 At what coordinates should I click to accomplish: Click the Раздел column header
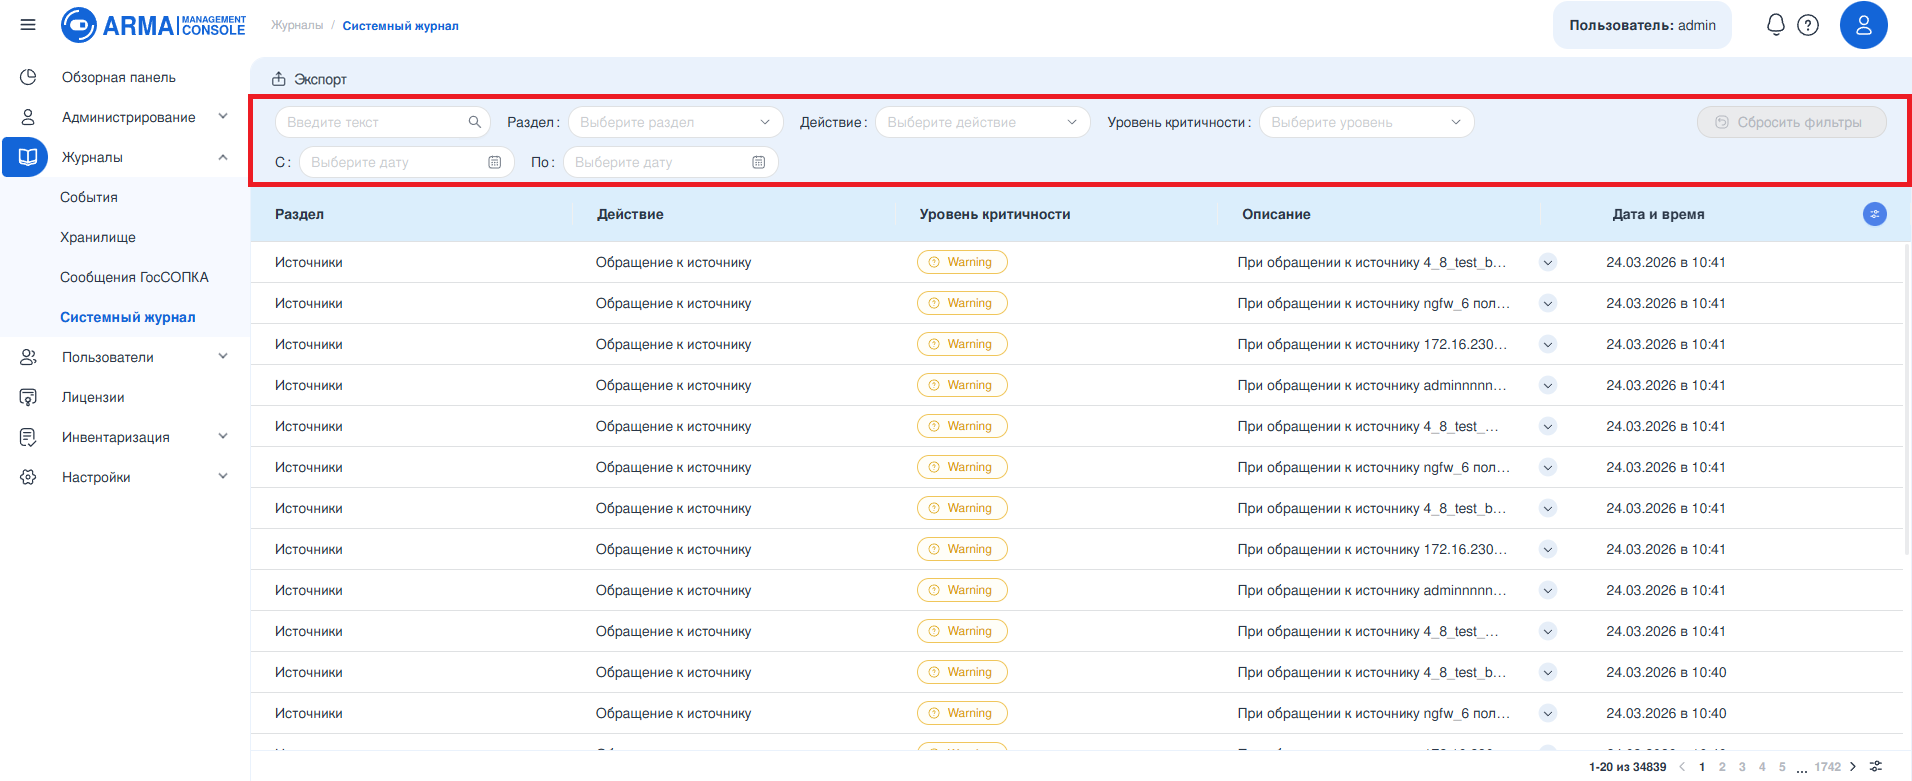tap(299, 214)
